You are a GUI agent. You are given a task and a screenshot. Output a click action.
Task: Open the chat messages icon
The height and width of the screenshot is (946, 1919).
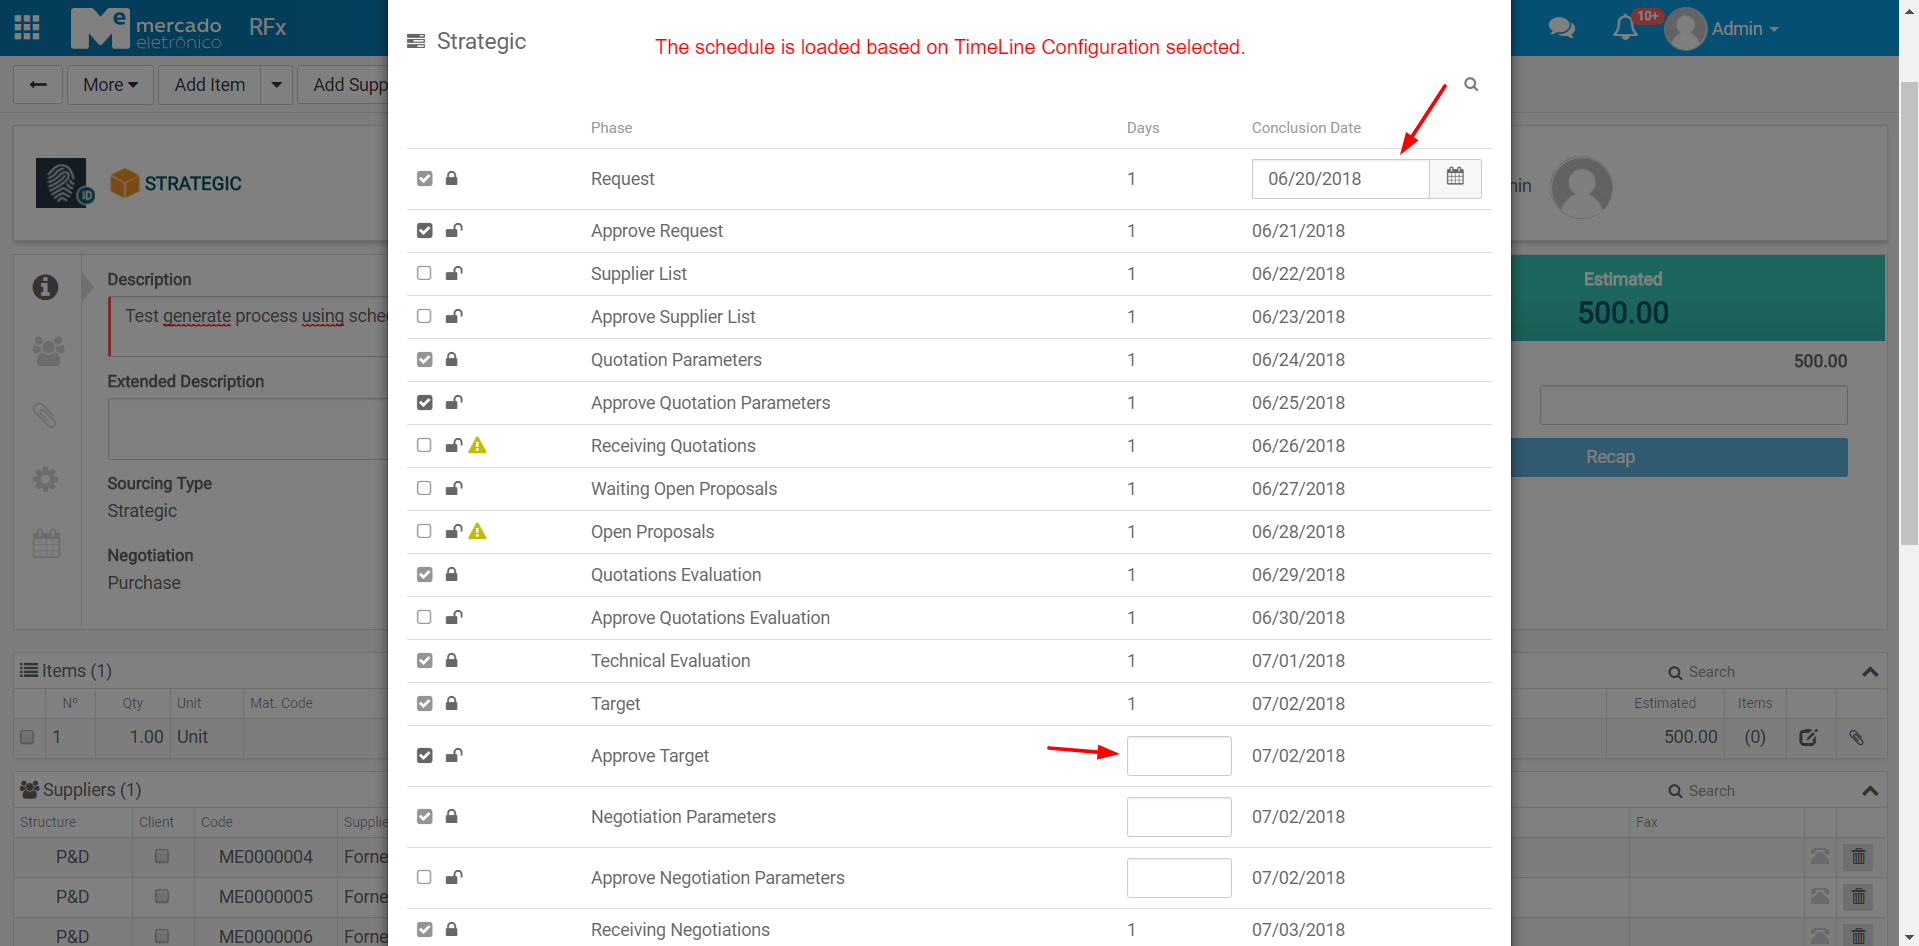[1561, 28]
